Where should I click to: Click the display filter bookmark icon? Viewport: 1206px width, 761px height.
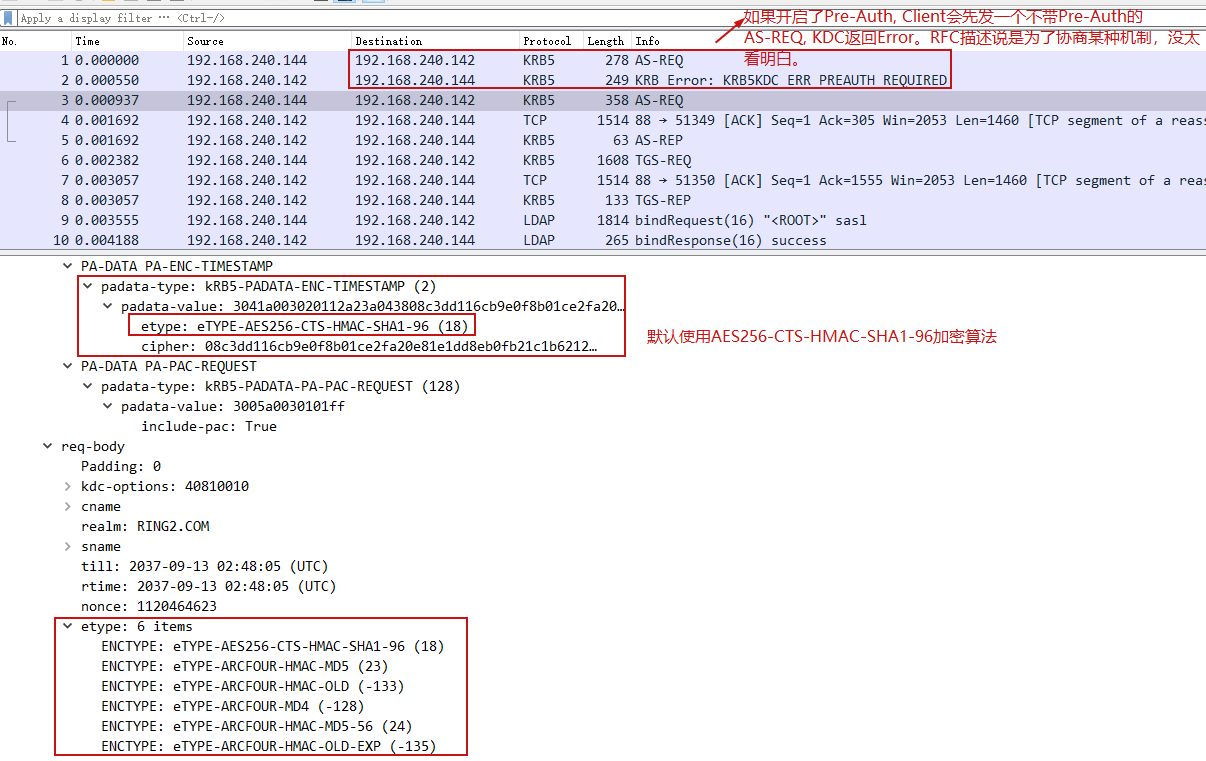click(x=8, y=18)
